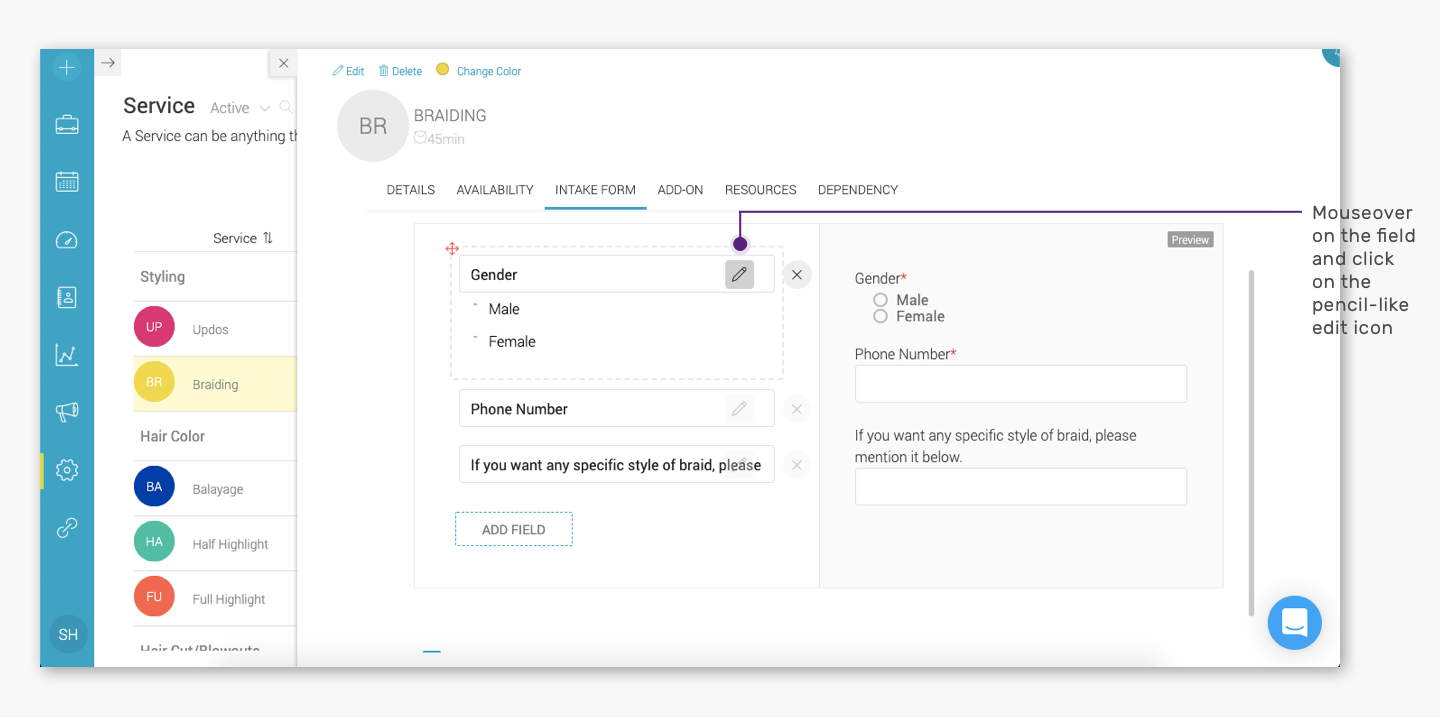Screen dimensions: 1440x718
Task: Select the Full Highlight service row
Action: point(215,598)
